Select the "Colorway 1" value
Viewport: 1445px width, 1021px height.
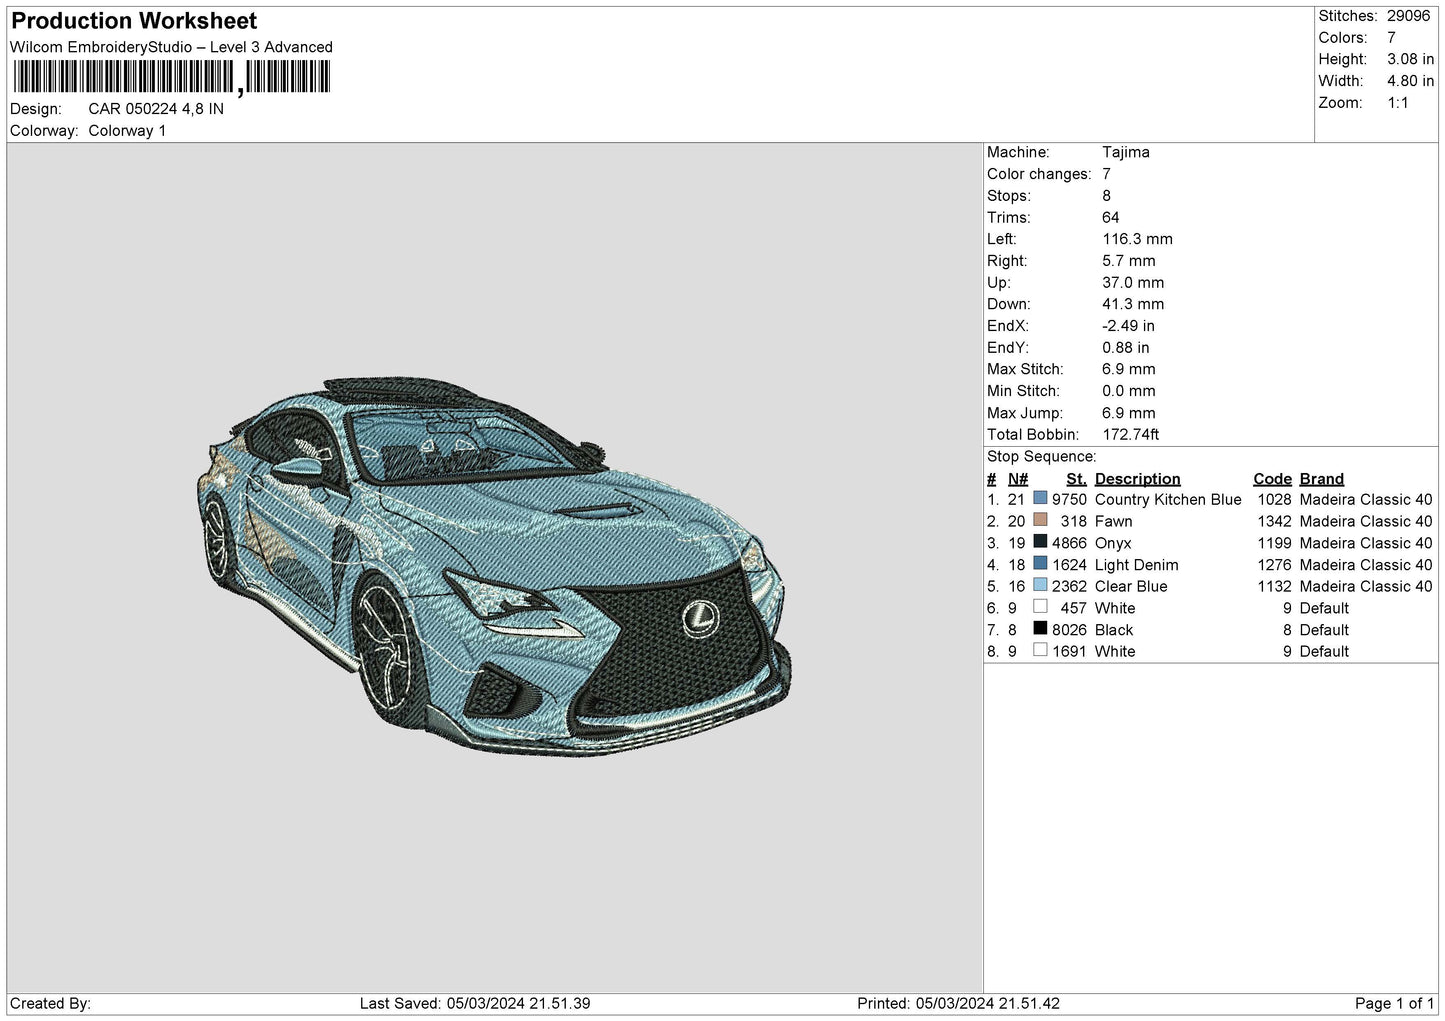[127, 131]
